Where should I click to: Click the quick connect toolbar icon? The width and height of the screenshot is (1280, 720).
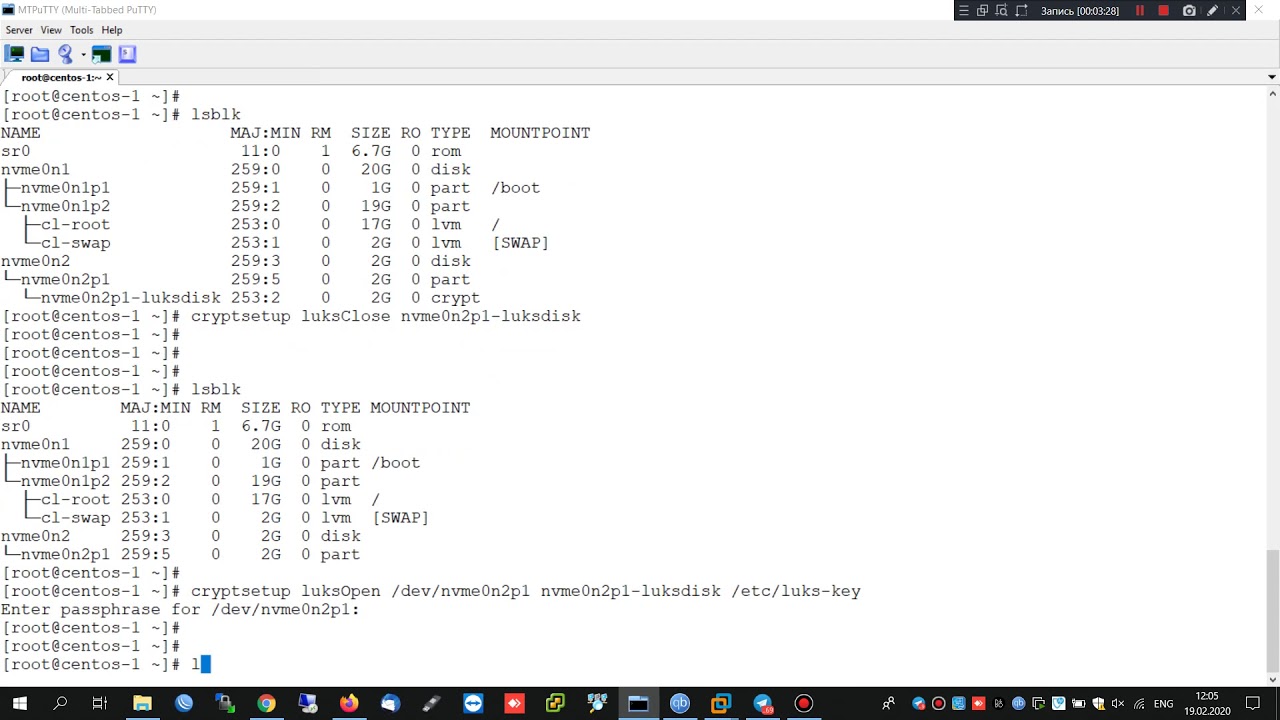[65, 54]
